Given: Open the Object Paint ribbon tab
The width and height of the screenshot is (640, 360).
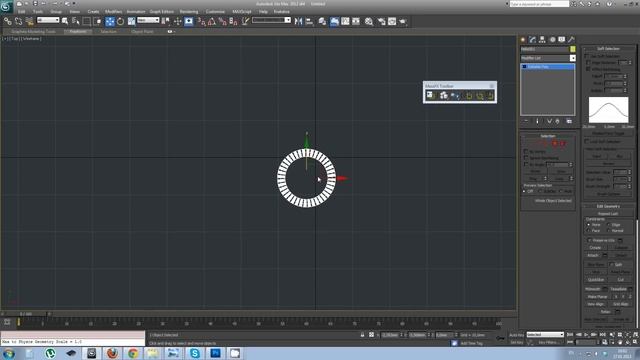Looking at the screenshot, I should point(142,31).
